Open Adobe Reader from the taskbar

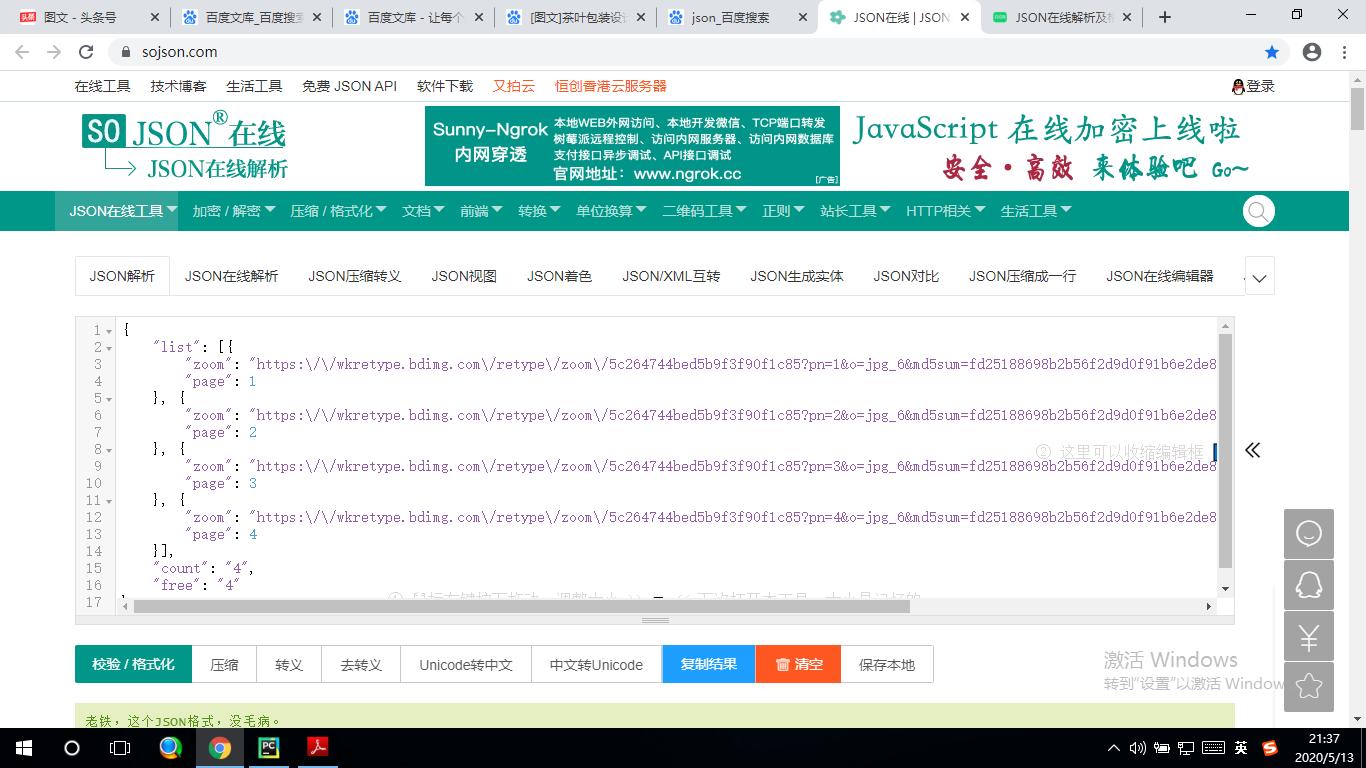[x=318, y=748]
